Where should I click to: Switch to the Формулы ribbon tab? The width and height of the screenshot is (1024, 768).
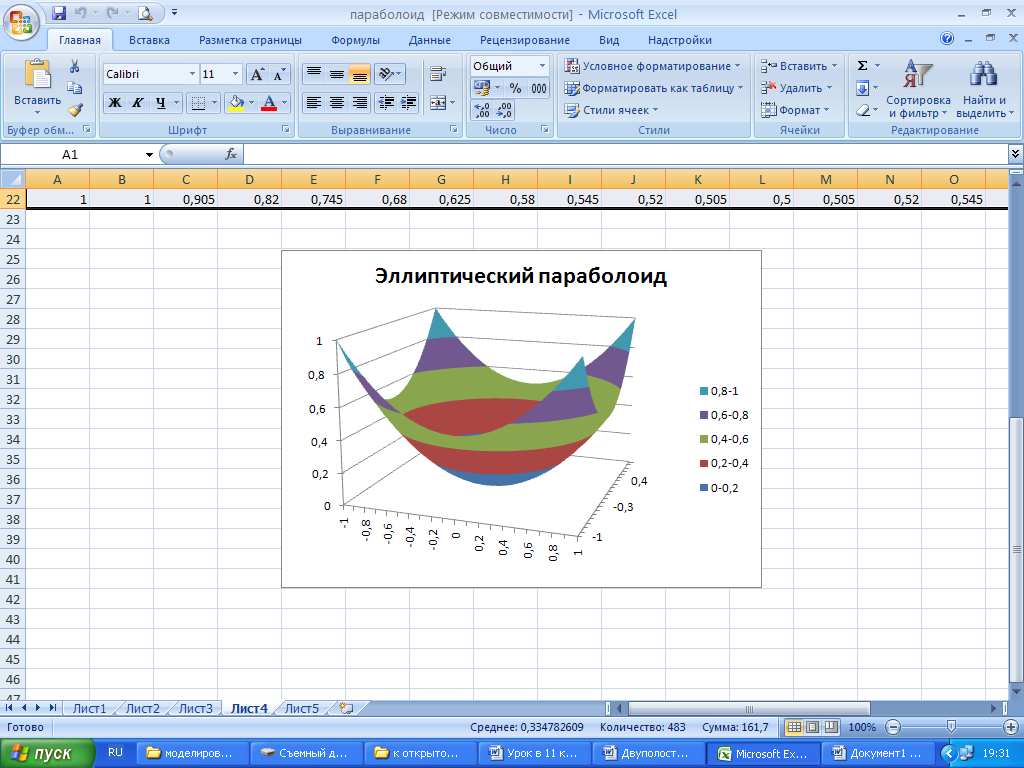[355, 40]
